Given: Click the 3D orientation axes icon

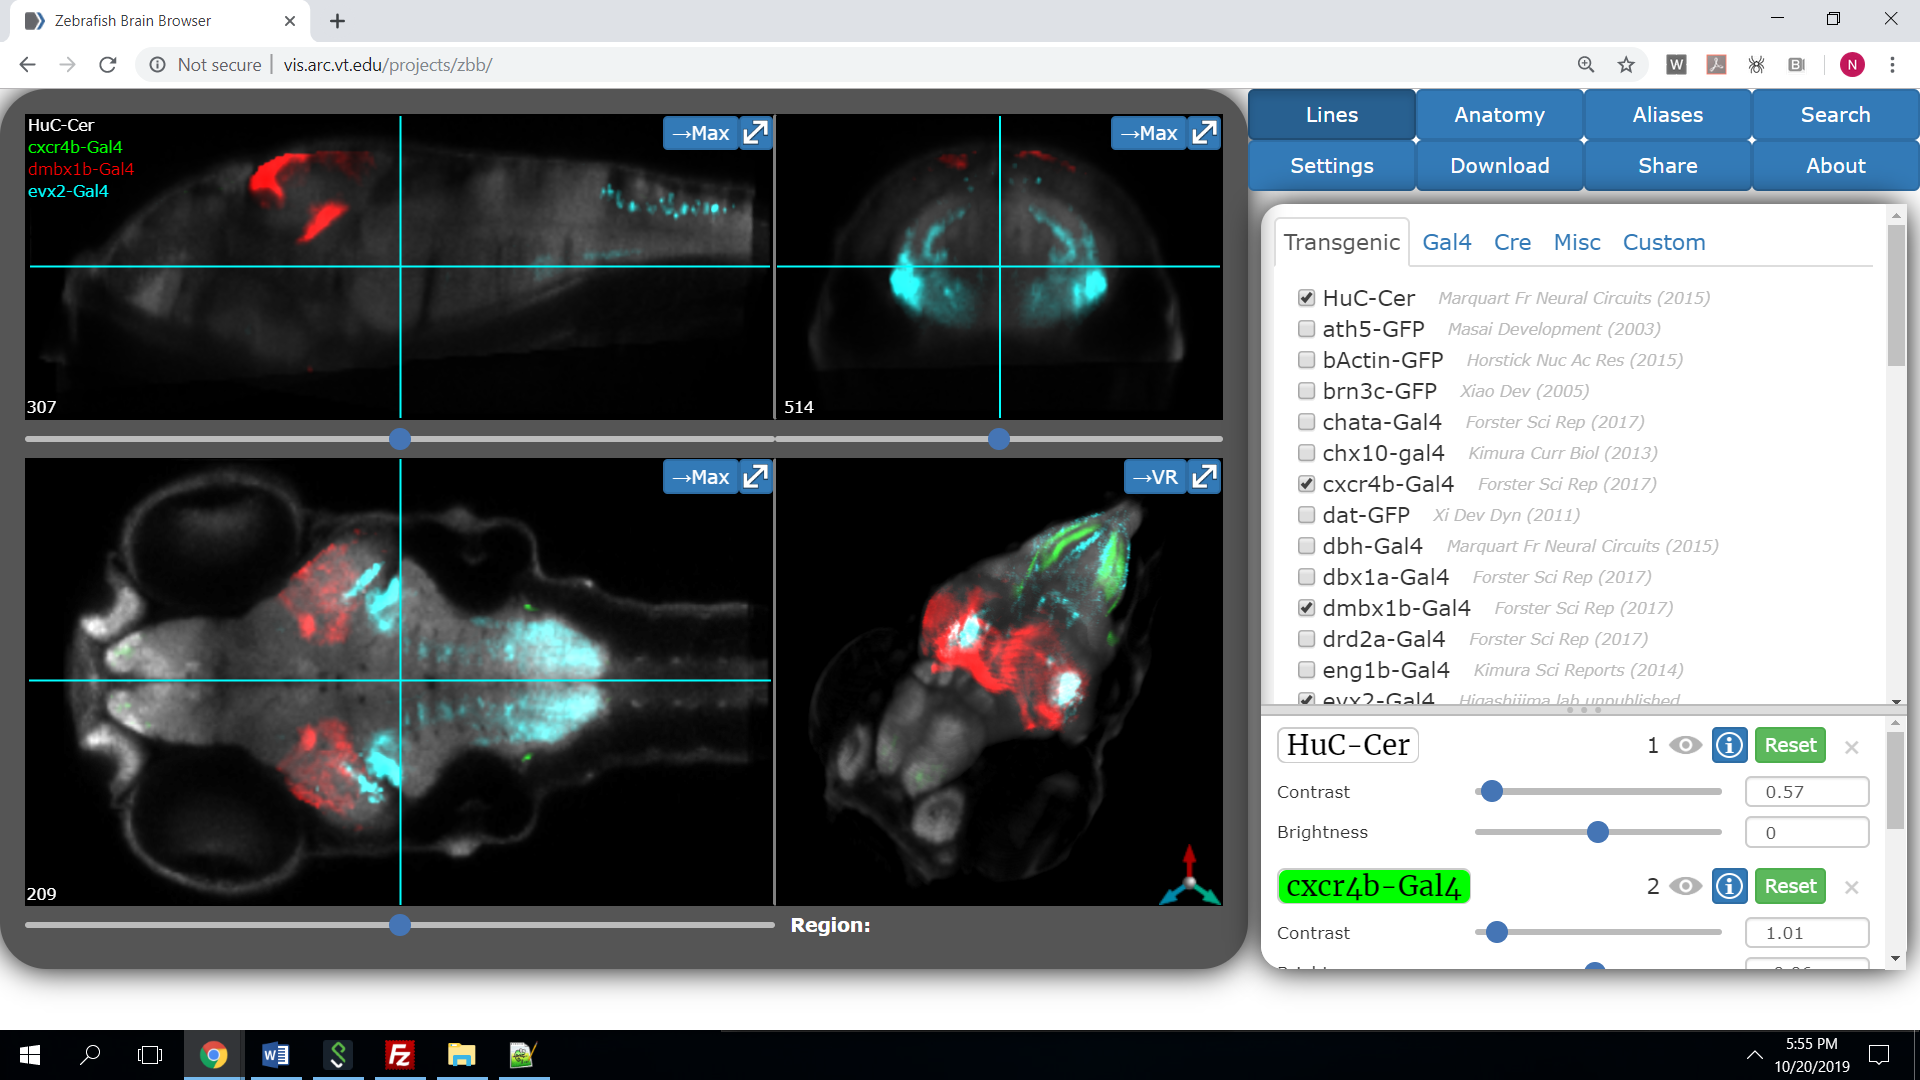Looking at the screenshot, I should [x=1190, y=878].
